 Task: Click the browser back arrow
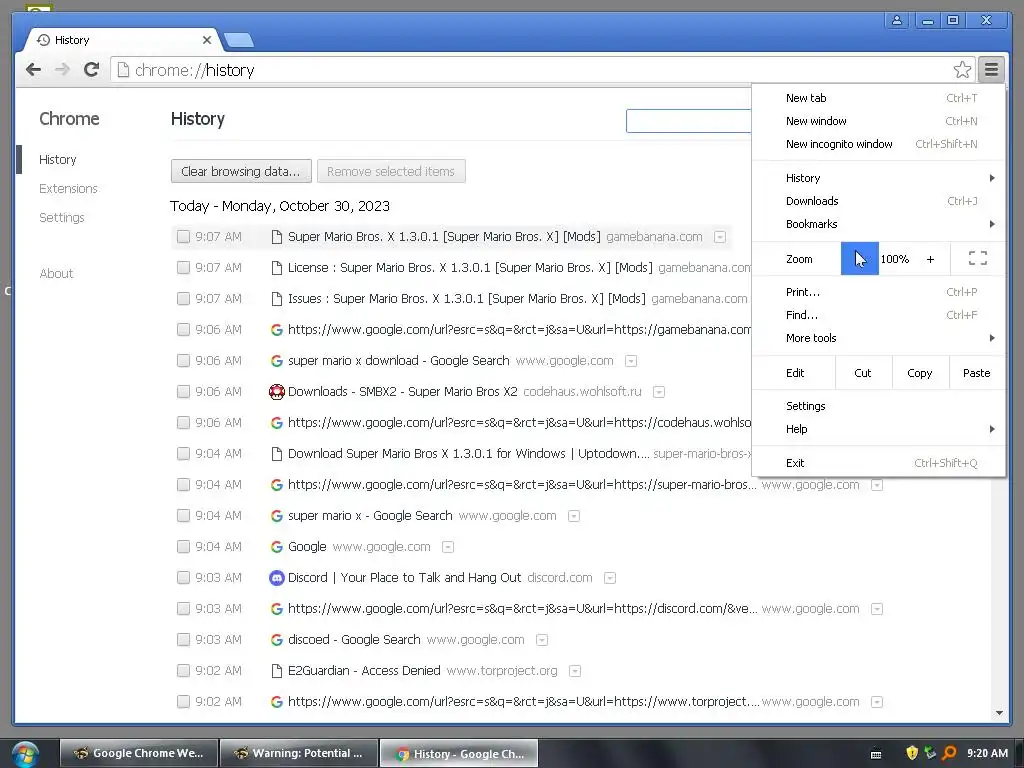tap(33, 70)
